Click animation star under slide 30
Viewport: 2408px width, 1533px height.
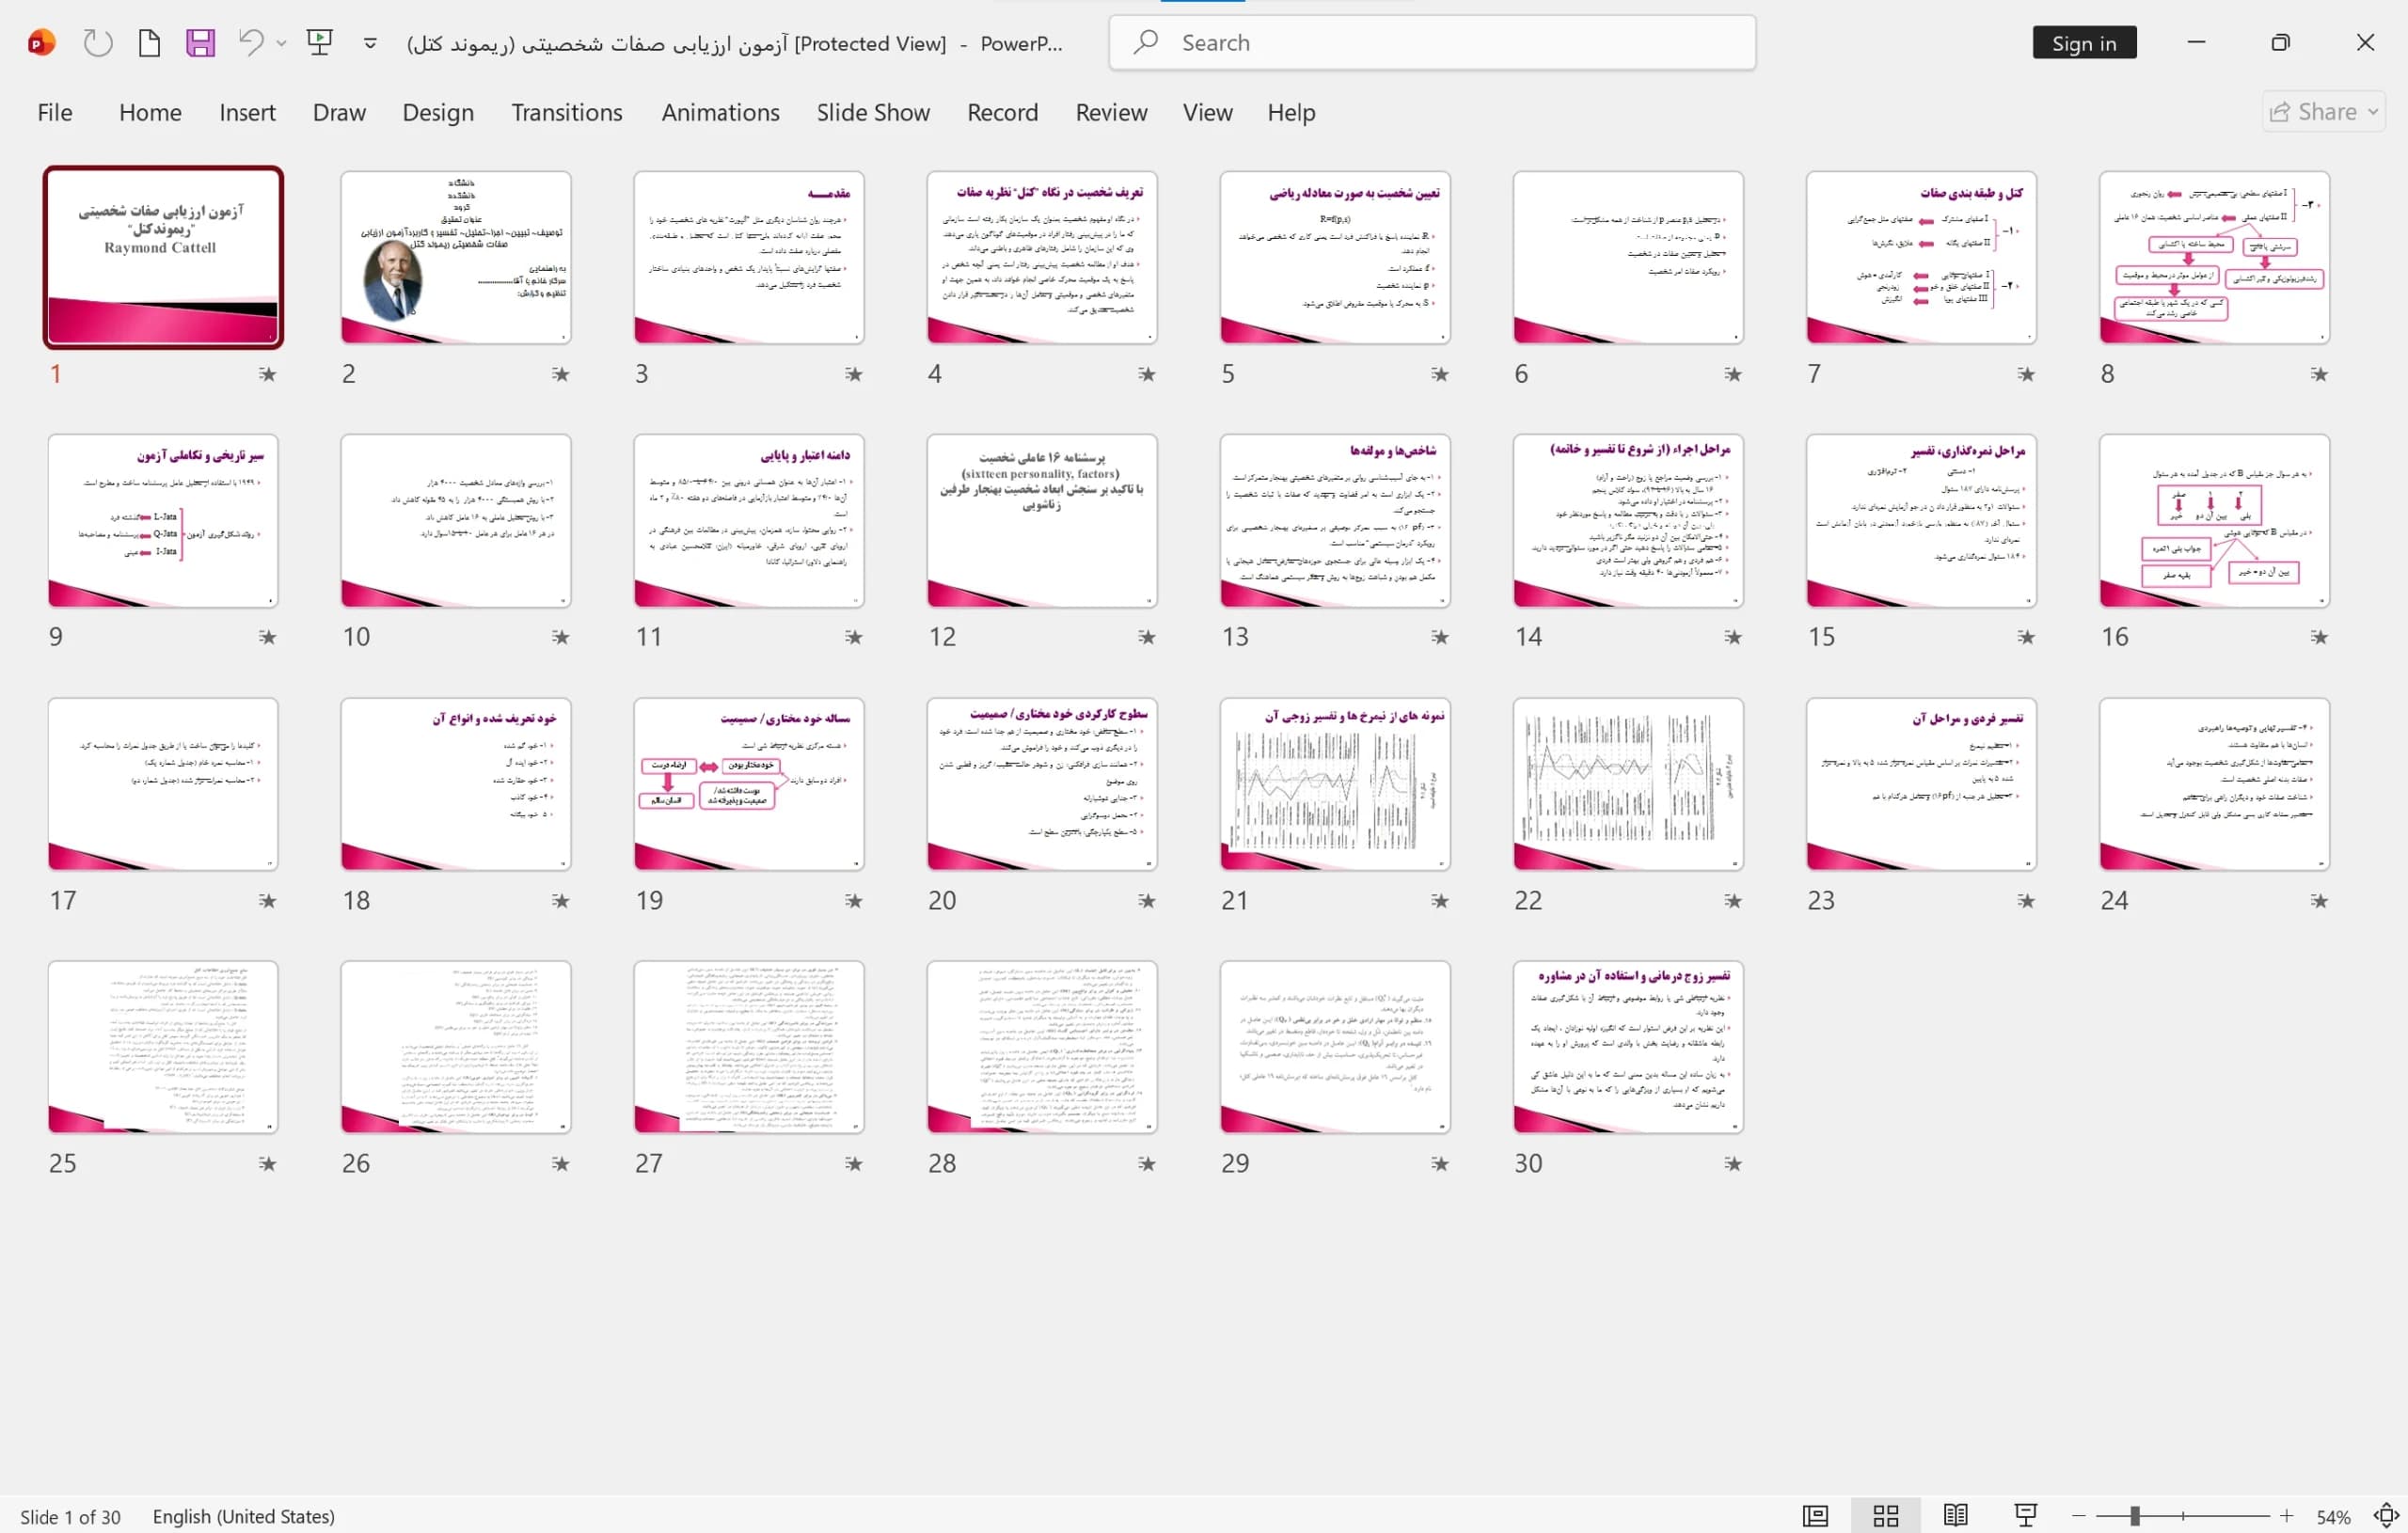click(x=1732, y=1163)
